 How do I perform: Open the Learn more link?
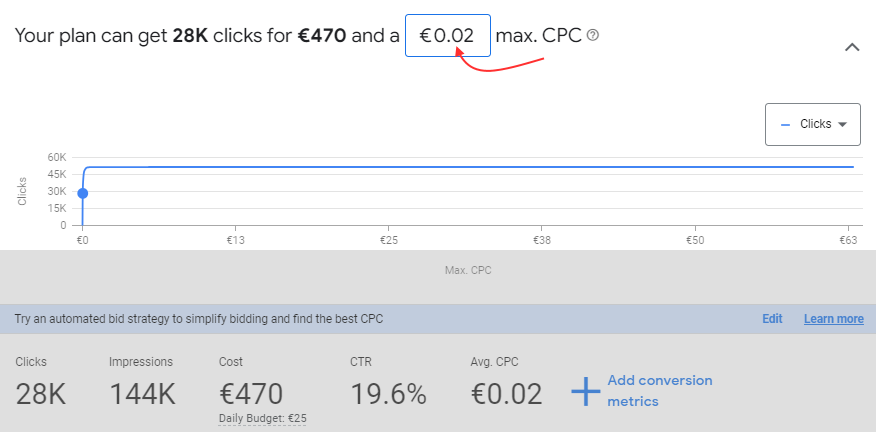coord(833,319)
